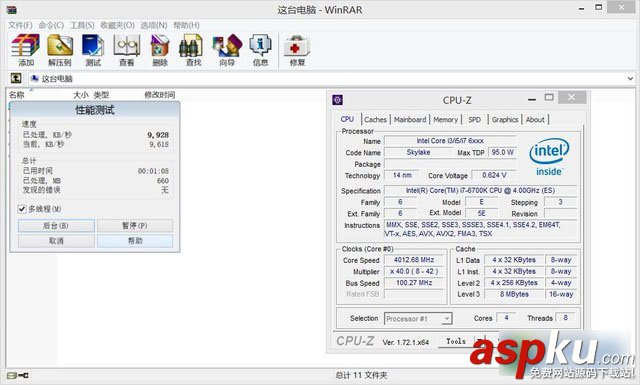Click the Test (测试) toolbar icon

tap(93, 50)
